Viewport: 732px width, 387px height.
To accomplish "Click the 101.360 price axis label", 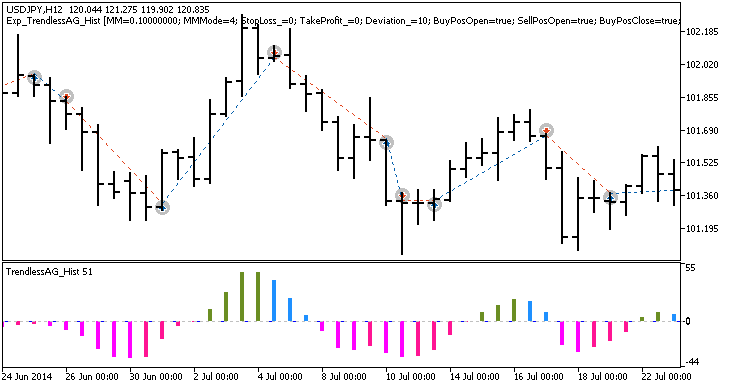I will [702, 195].
